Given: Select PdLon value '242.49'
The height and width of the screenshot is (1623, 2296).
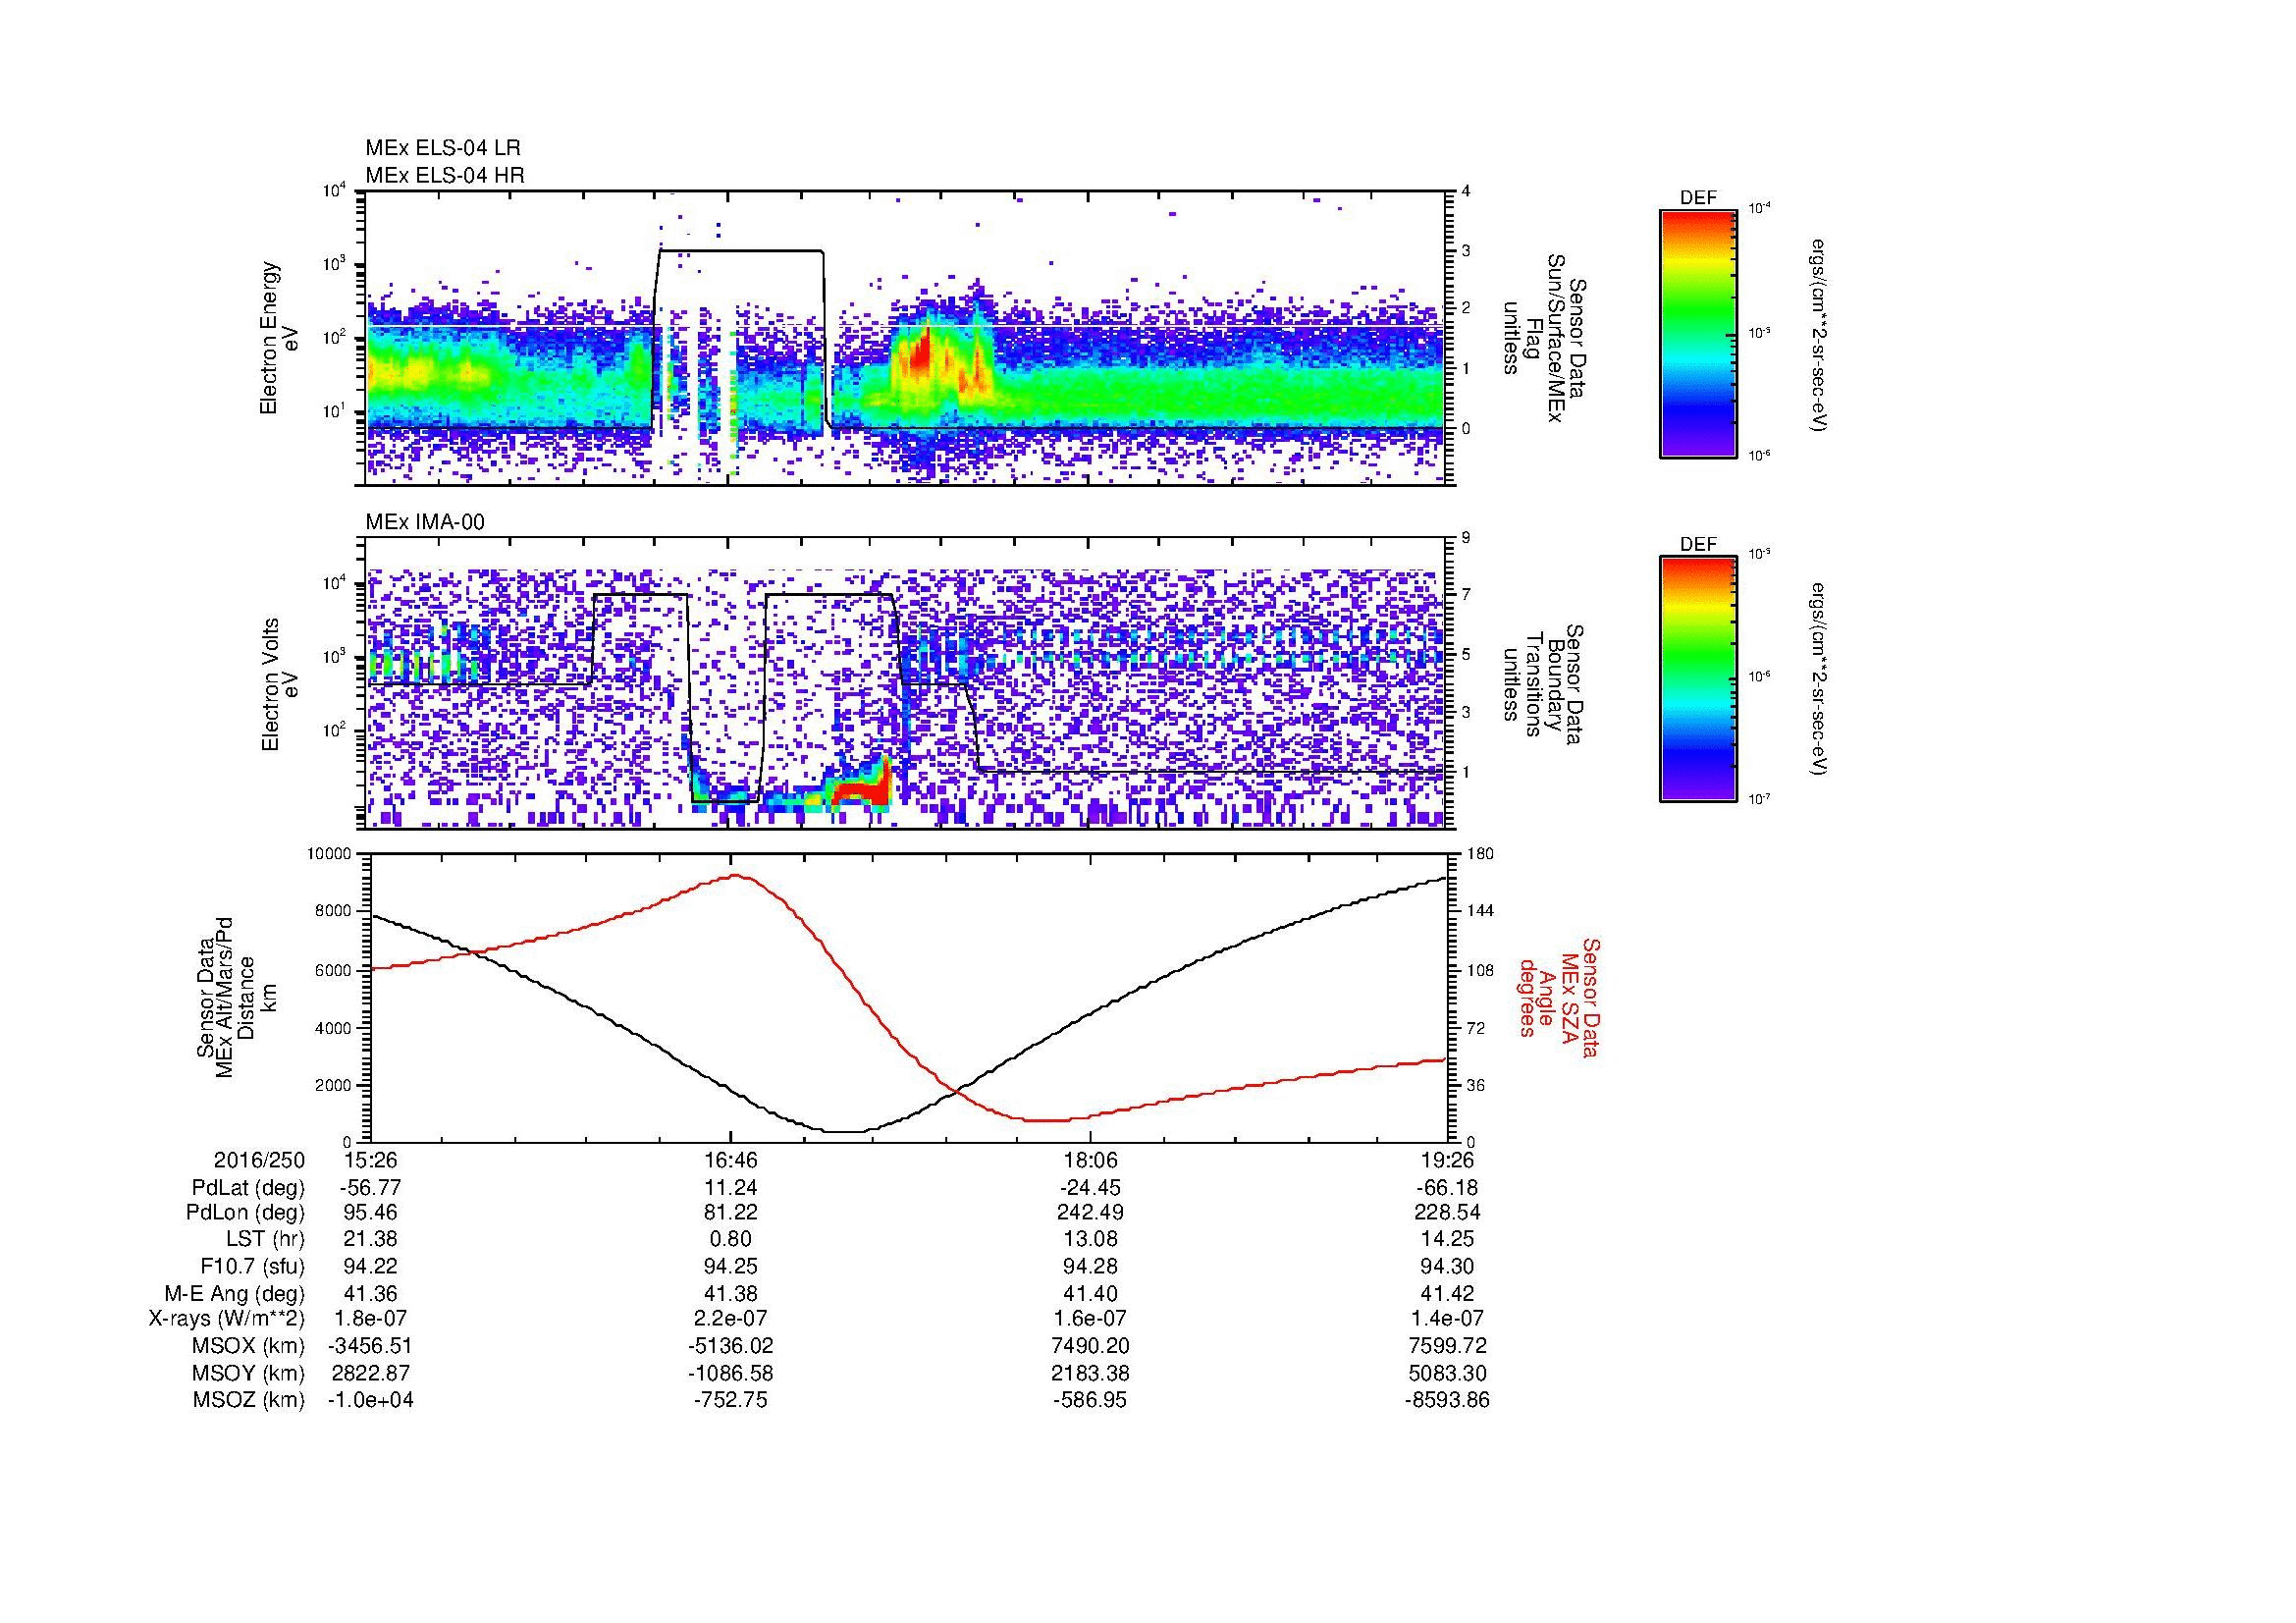Looking at the screenshot, I should pyautogui.click(x=1090, y=1213).
